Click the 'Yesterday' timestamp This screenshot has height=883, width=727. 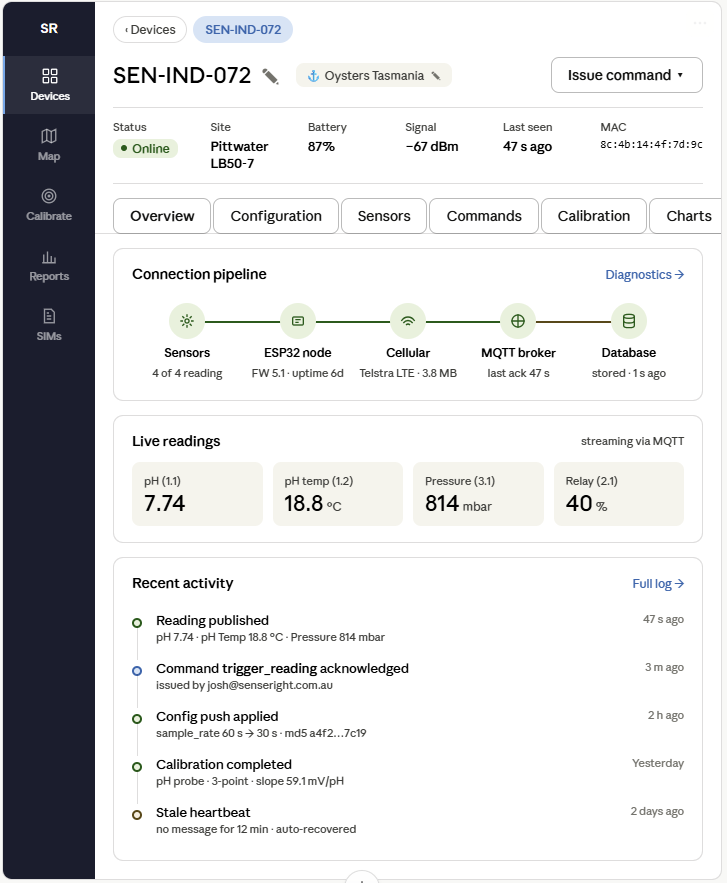pyautogui.click(x=657, y=763)
